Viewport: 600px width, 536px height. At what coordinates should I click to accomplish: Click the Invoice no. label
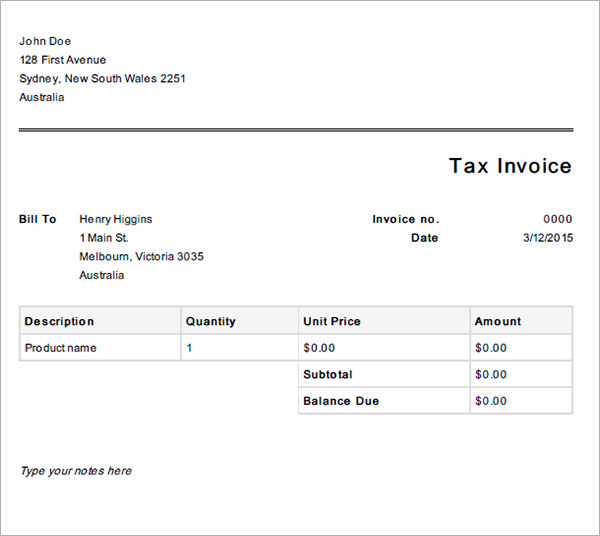click(406, 219)
